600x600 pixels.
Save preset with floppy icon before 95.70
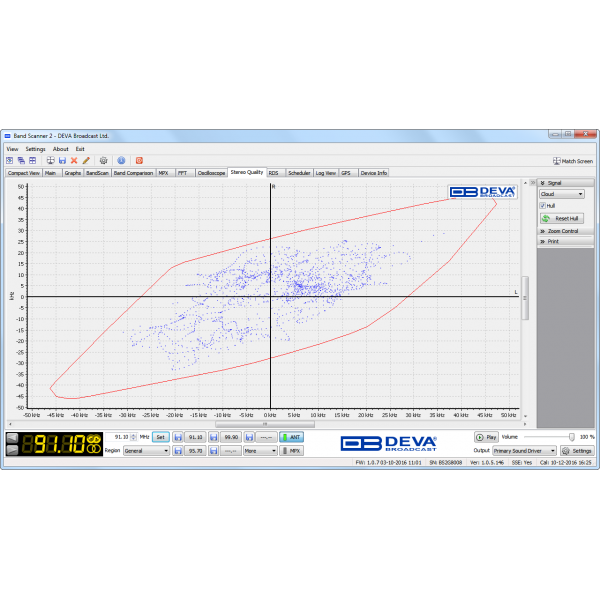pyautogui.click(x=178, y=451)
